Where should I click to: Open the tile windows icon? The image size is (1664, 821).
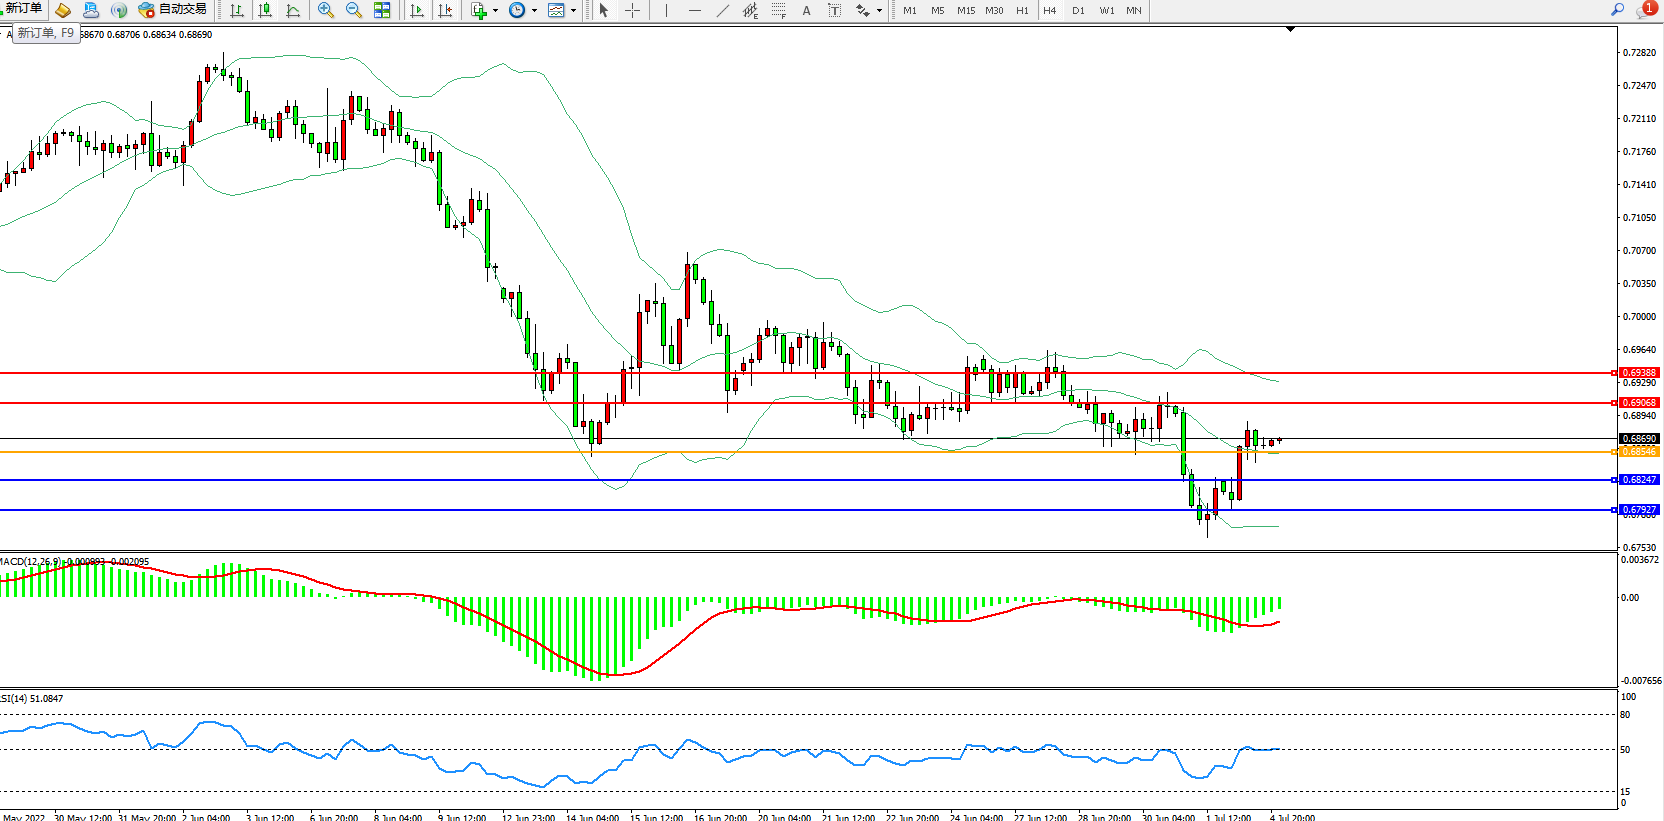click(382, 10)
